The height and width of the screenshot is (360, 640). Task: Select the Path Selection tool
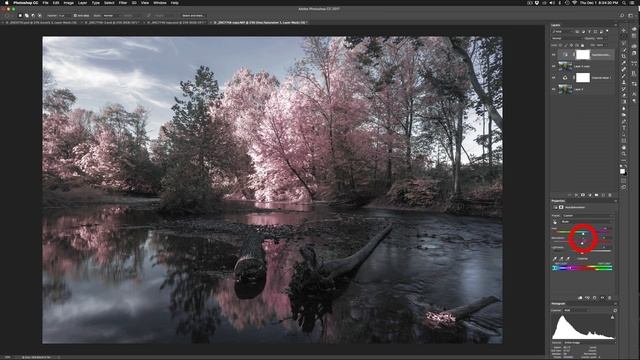tap(624, 134)
